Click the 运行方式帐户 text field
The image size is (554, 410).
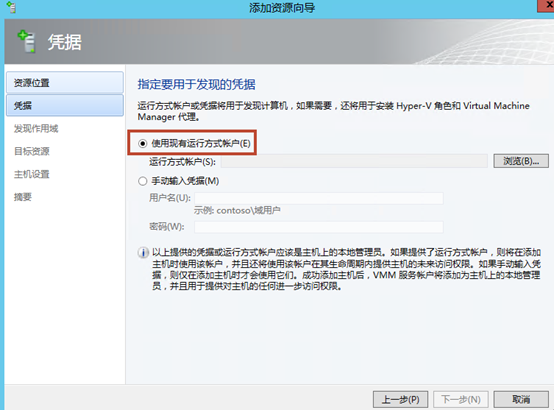click(354, 161)
